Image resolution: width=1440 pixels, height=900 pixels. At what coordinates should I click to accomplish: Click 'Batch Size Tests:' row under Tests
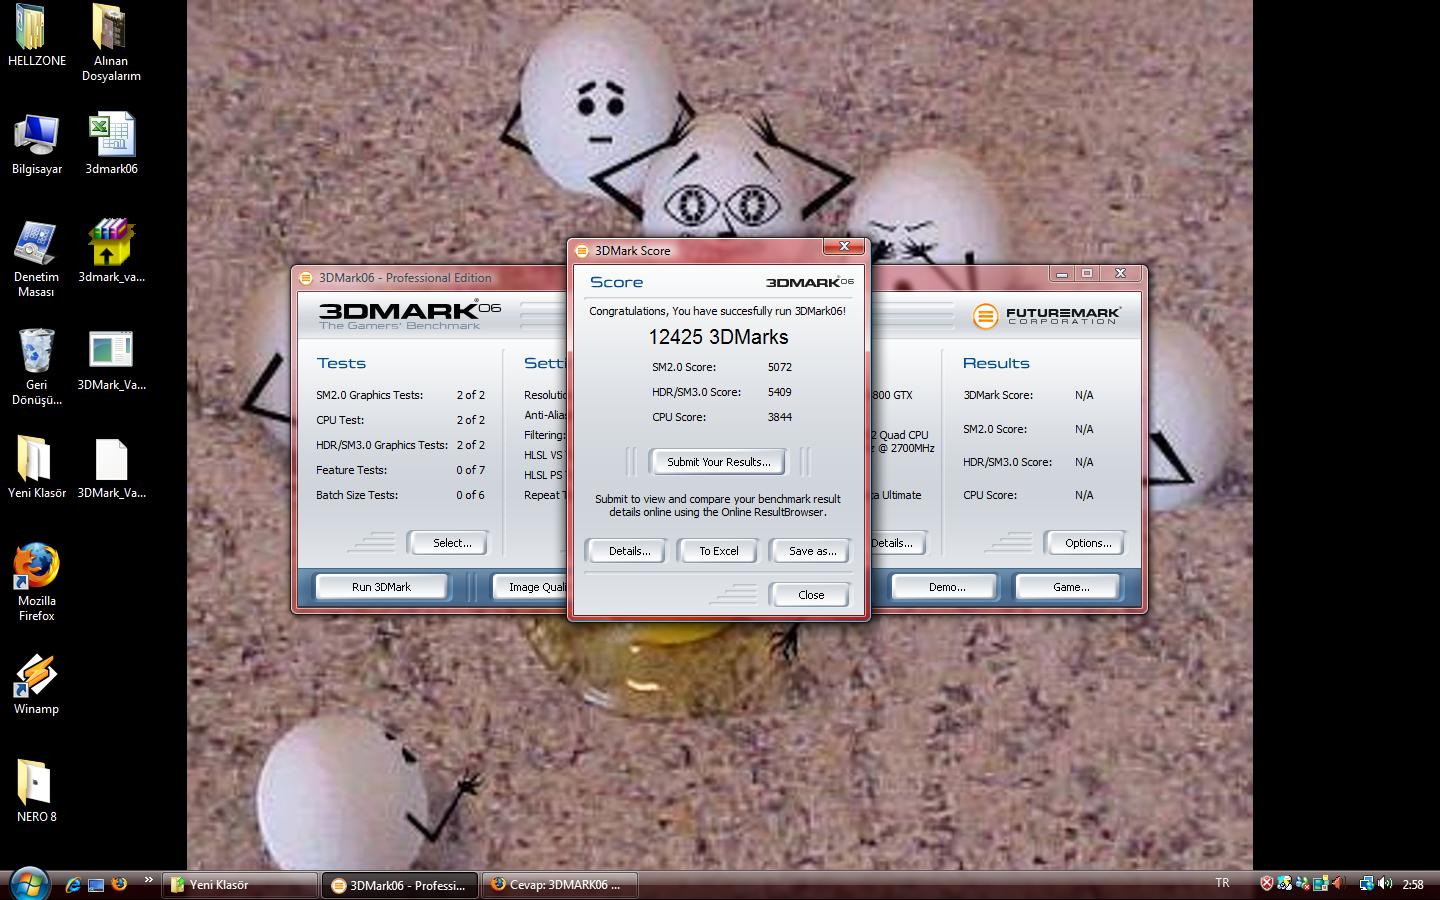pyautogui.click(x=400, y=495)
